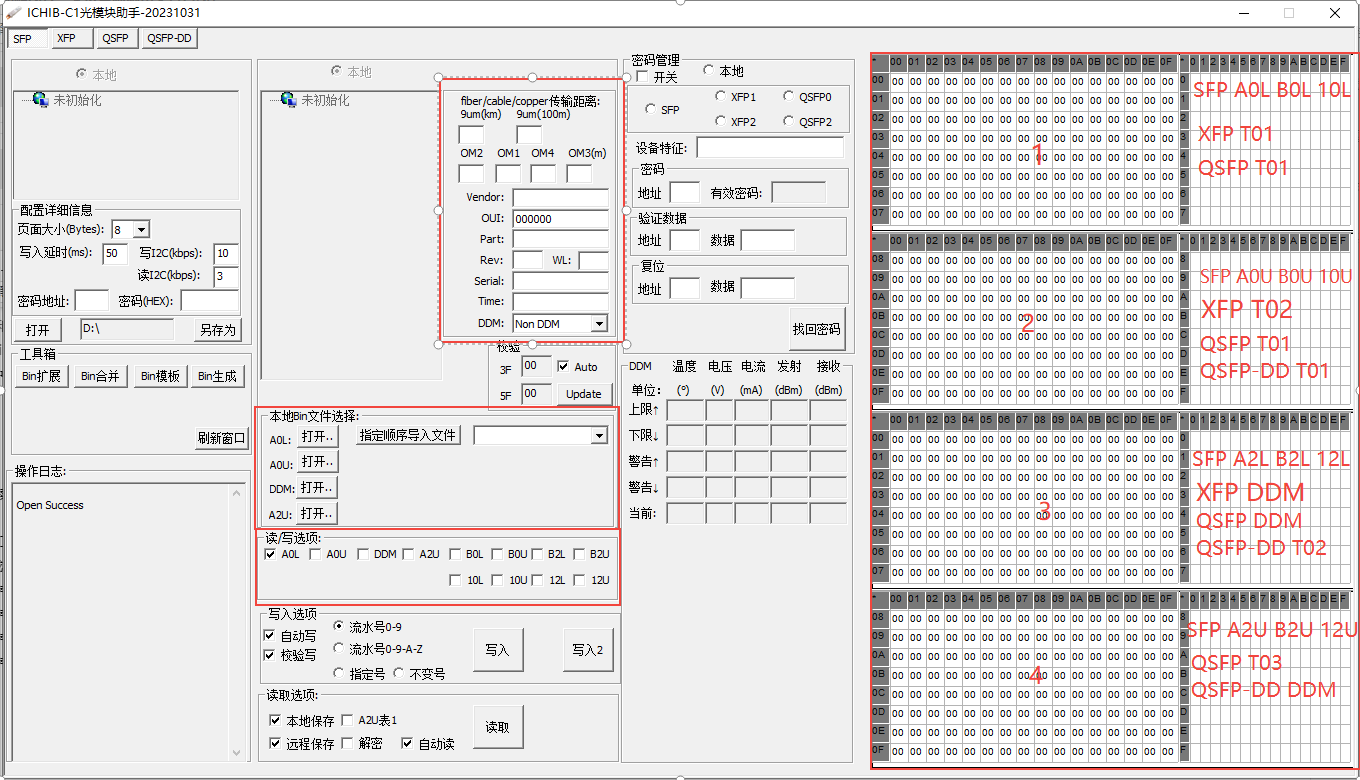Uncheck the 自动写 option
The height and width of the screenshot is (780, 1360).
[269, 636]
